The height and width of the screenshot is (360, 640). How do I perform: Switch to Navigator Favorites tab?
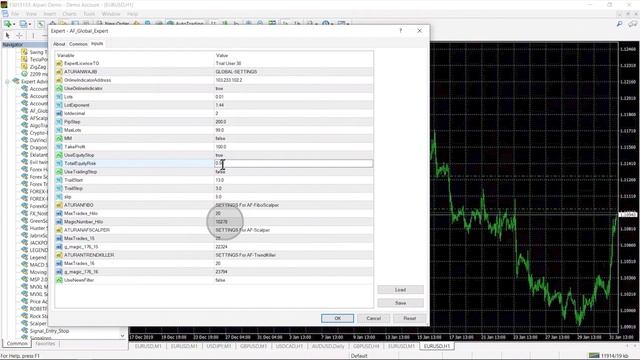[45, 344]
